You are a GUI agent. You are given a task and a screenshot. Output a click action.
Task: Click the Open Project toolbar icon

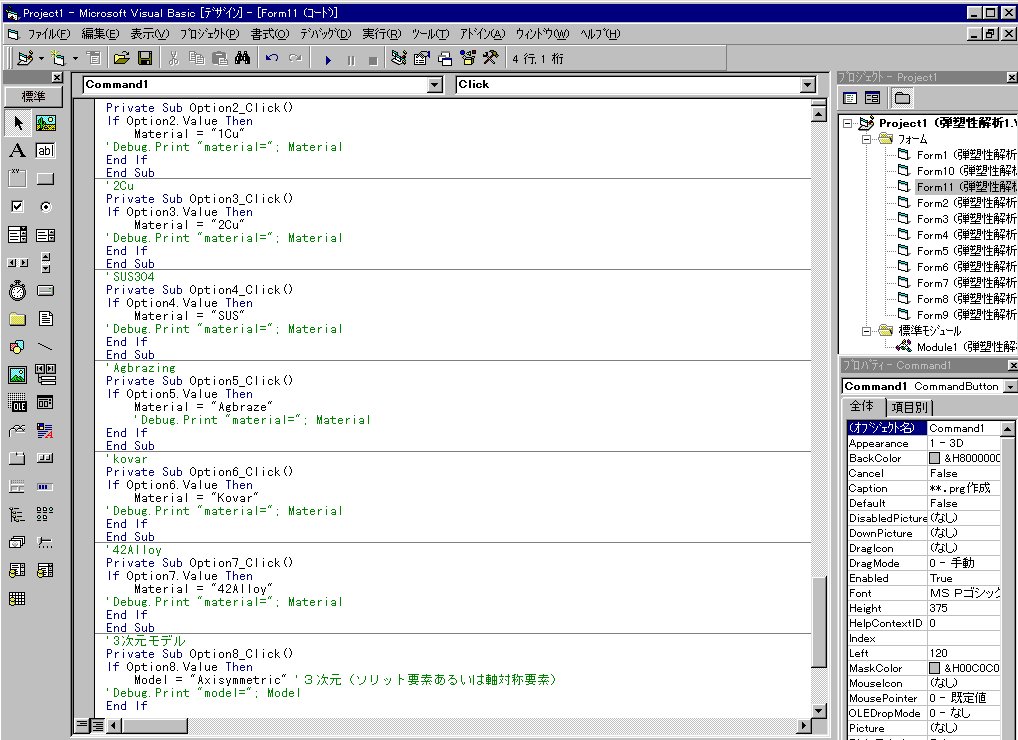(x=121, y=58)
